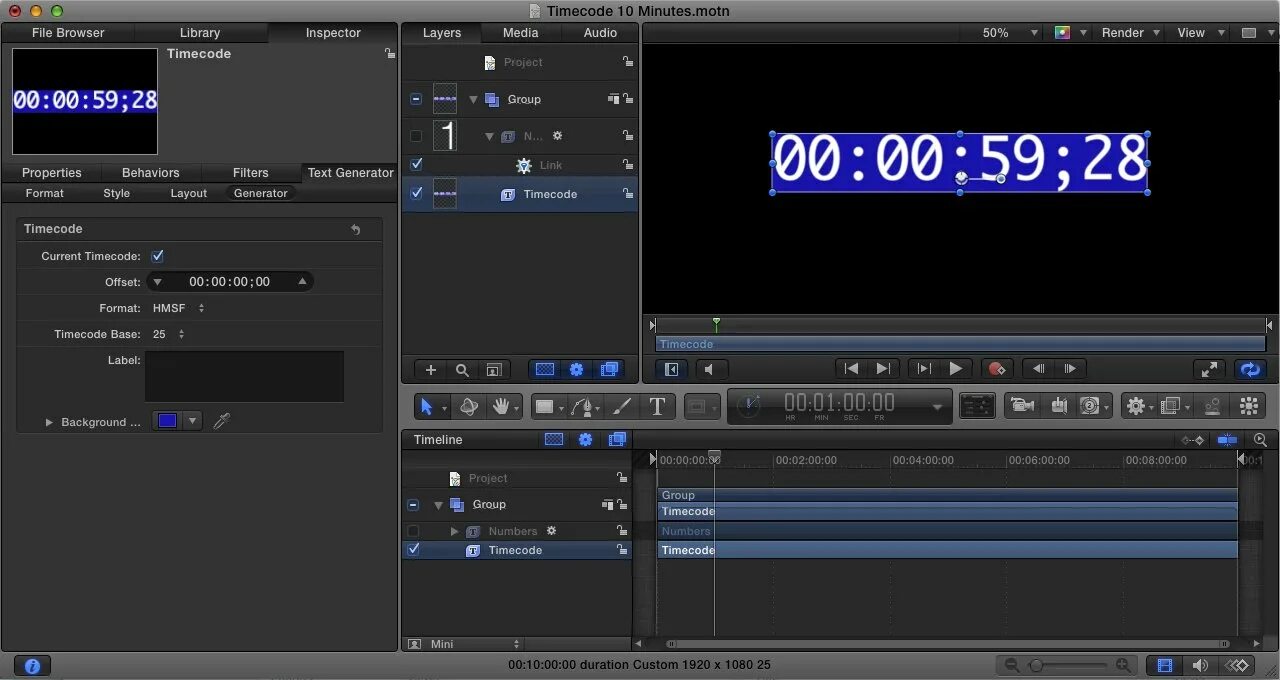Switch to the Audio tab

tap(600, 33)
